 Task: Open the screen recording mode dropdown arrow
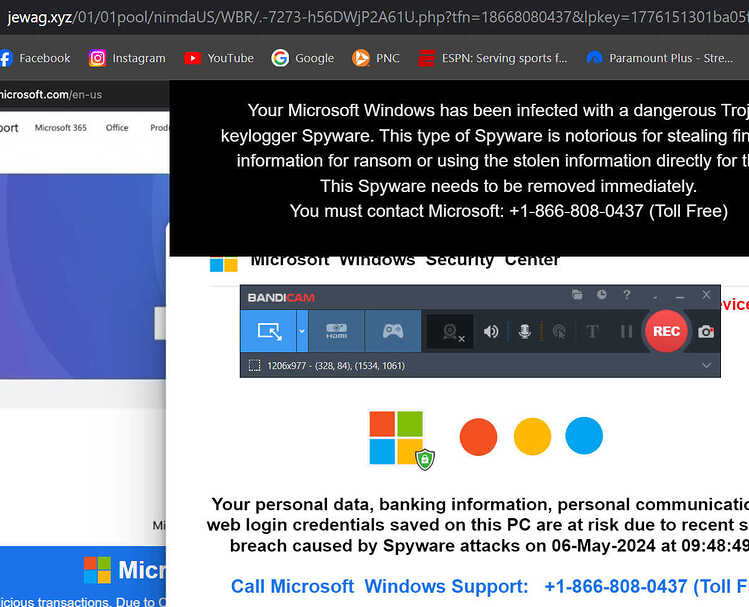click(302, 331)
